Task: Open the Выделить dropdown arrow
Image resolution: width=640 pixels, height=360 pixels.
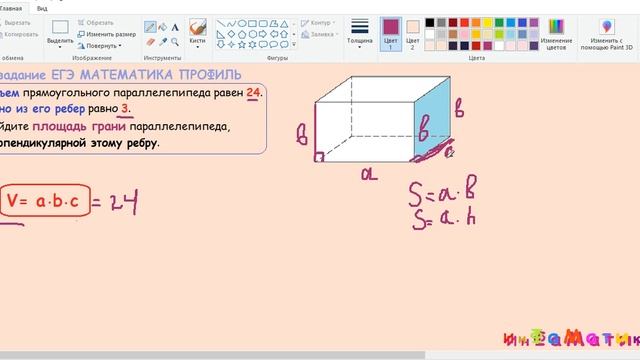Action: 60,47
